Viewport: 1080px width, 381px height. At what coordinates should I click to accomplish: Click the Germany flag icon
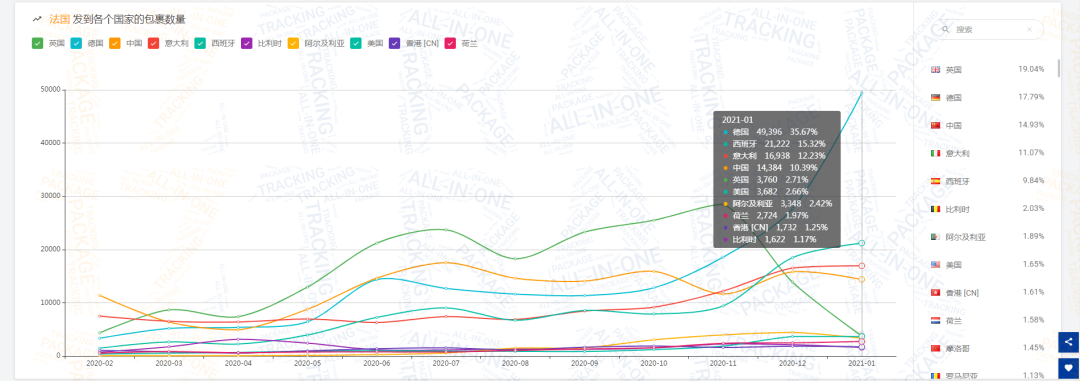coord(935,98)
